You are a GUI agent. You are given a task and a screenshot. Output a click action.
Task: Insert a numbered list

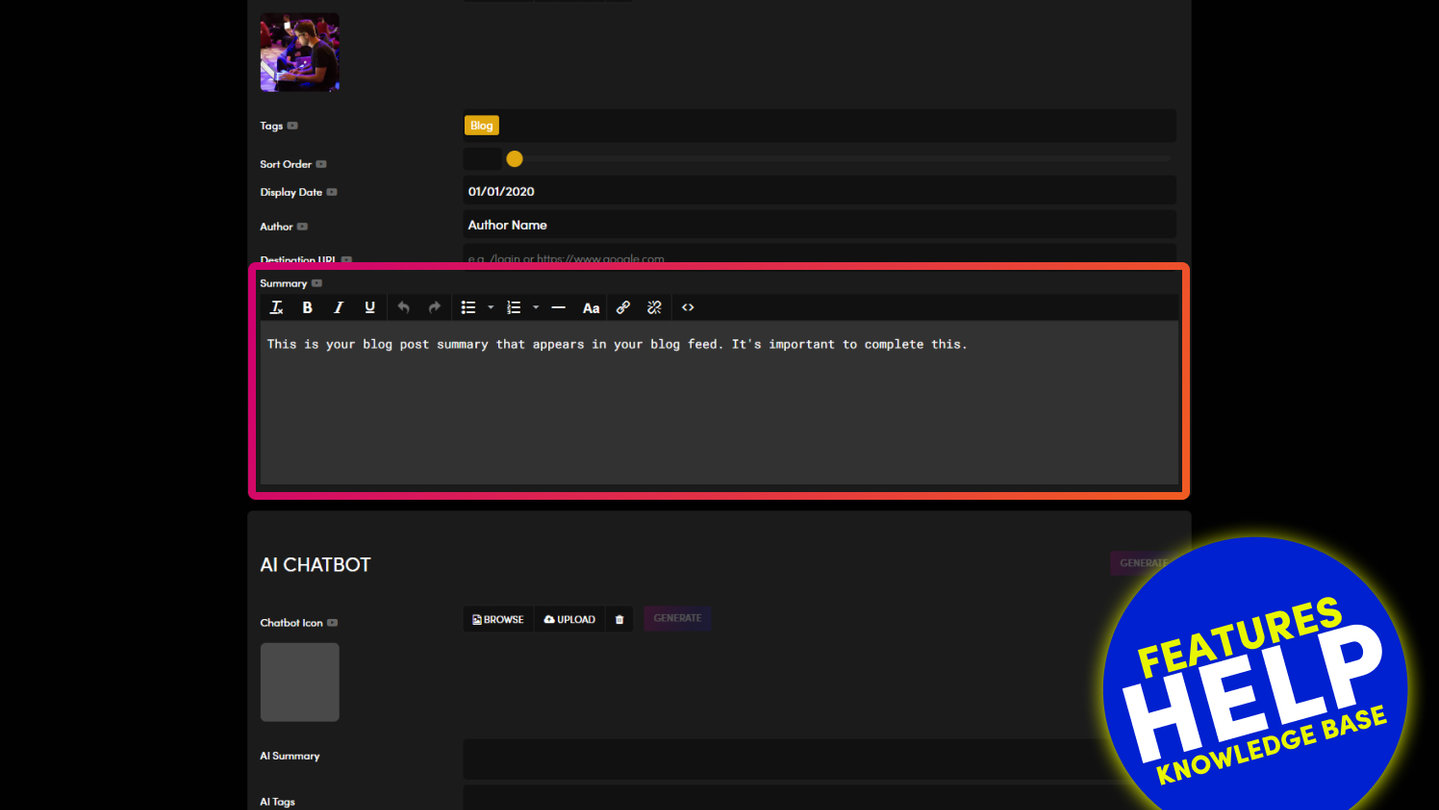pos(513,308)
